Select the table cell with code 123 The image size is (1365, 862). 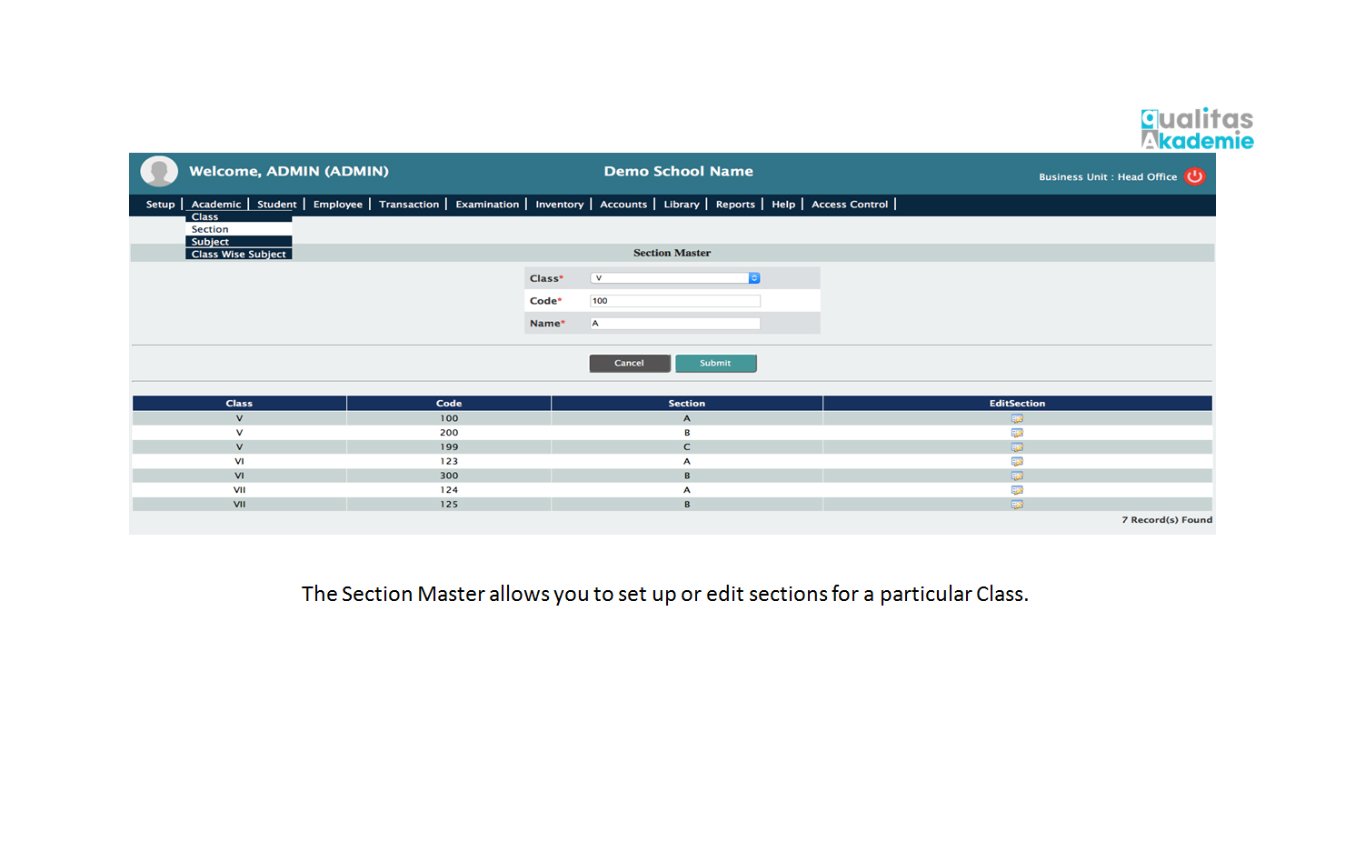coord(449,462)
